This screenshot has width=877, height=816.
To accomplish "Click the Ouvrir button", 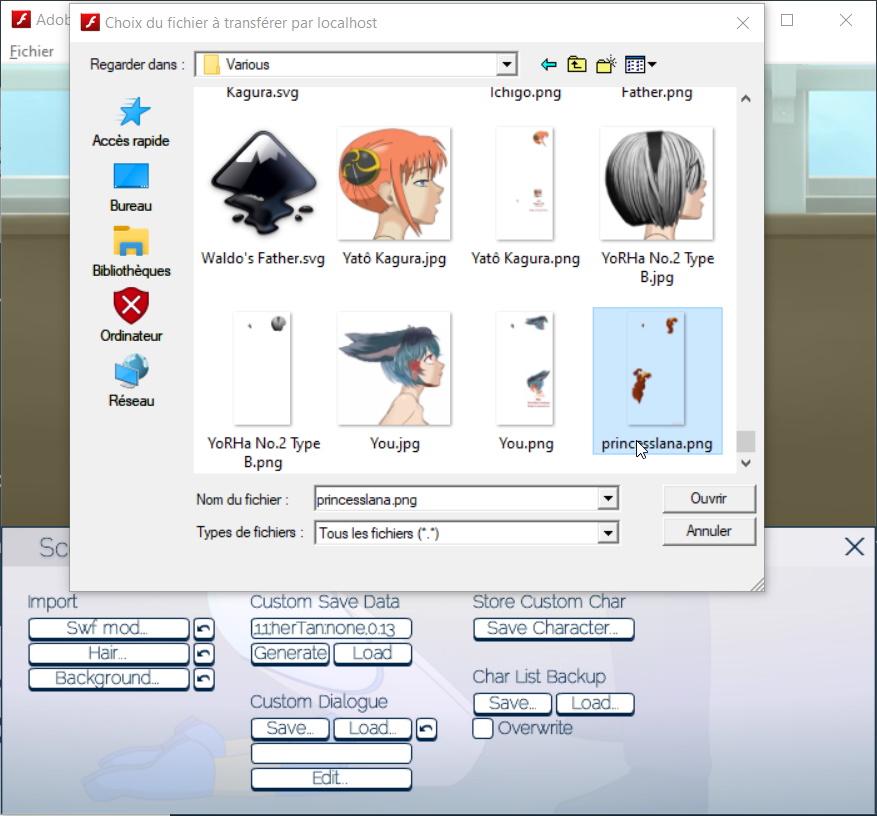I will (x=708, y=498).
